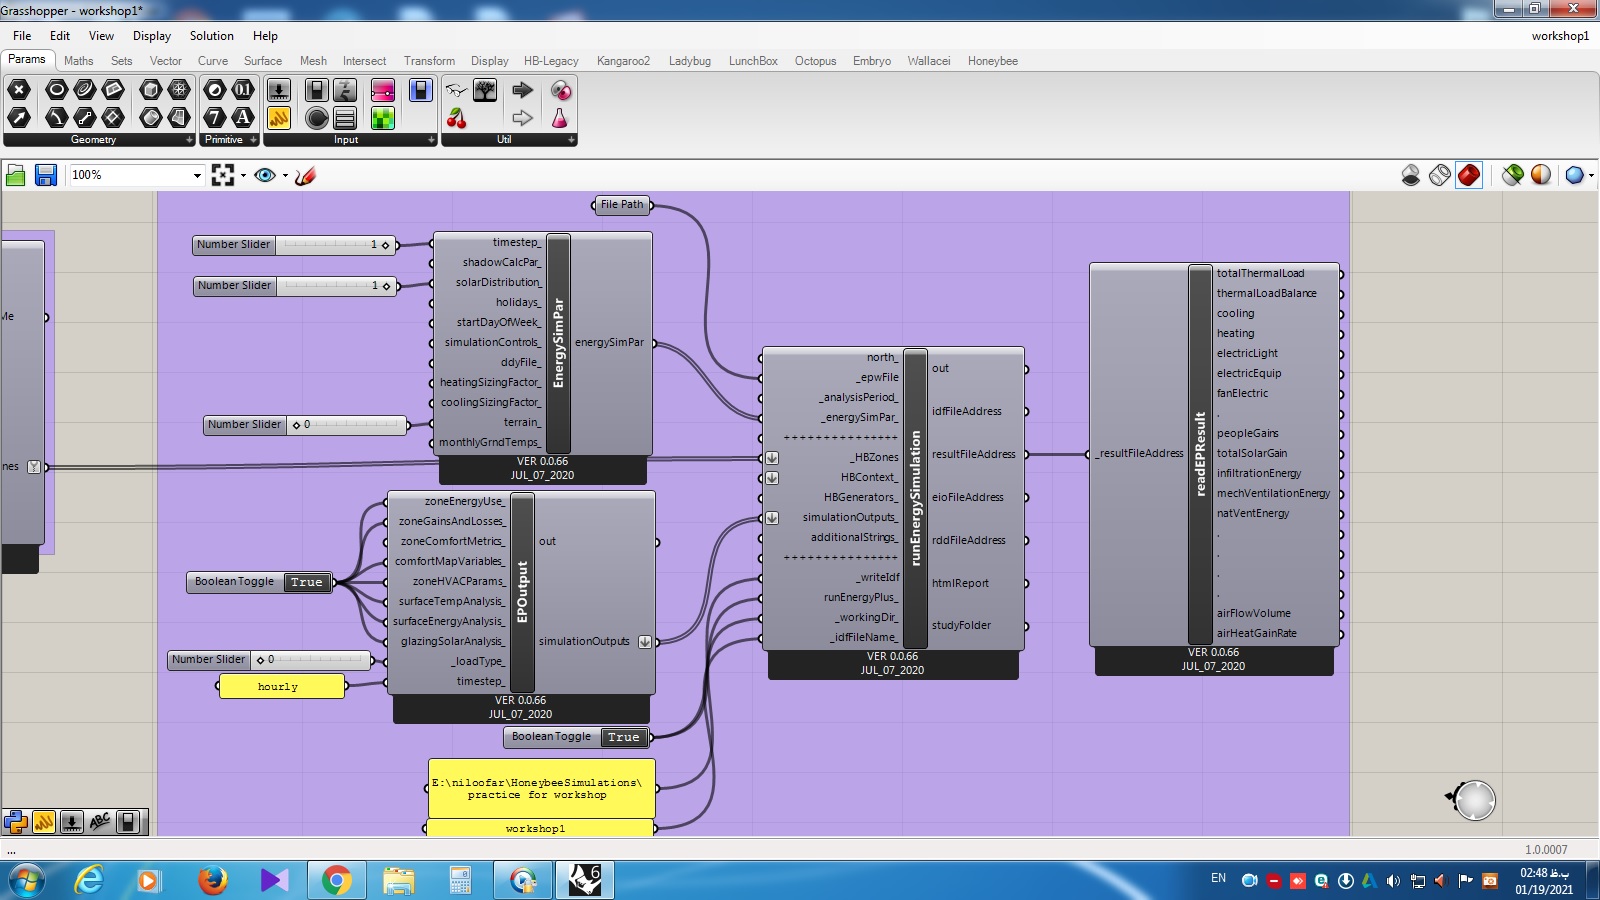Viewport: 1600px width, 900px height.
Task: Open preview mesh quality dropdown arrow
Action: tap(1591, 176)
